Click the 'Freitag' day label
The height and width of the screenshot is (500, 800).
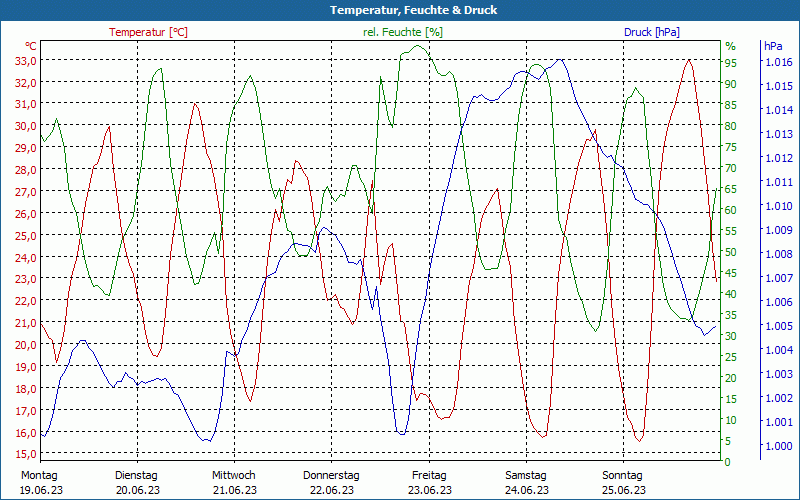428,475
